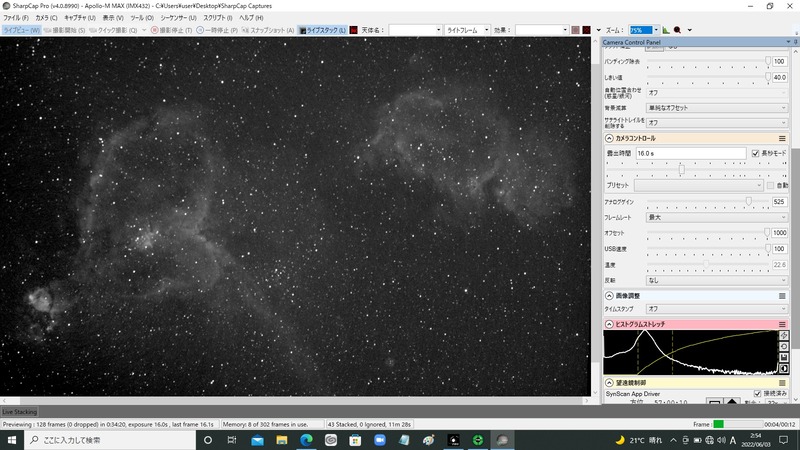Click the save stretch icon by histogram

784,358
